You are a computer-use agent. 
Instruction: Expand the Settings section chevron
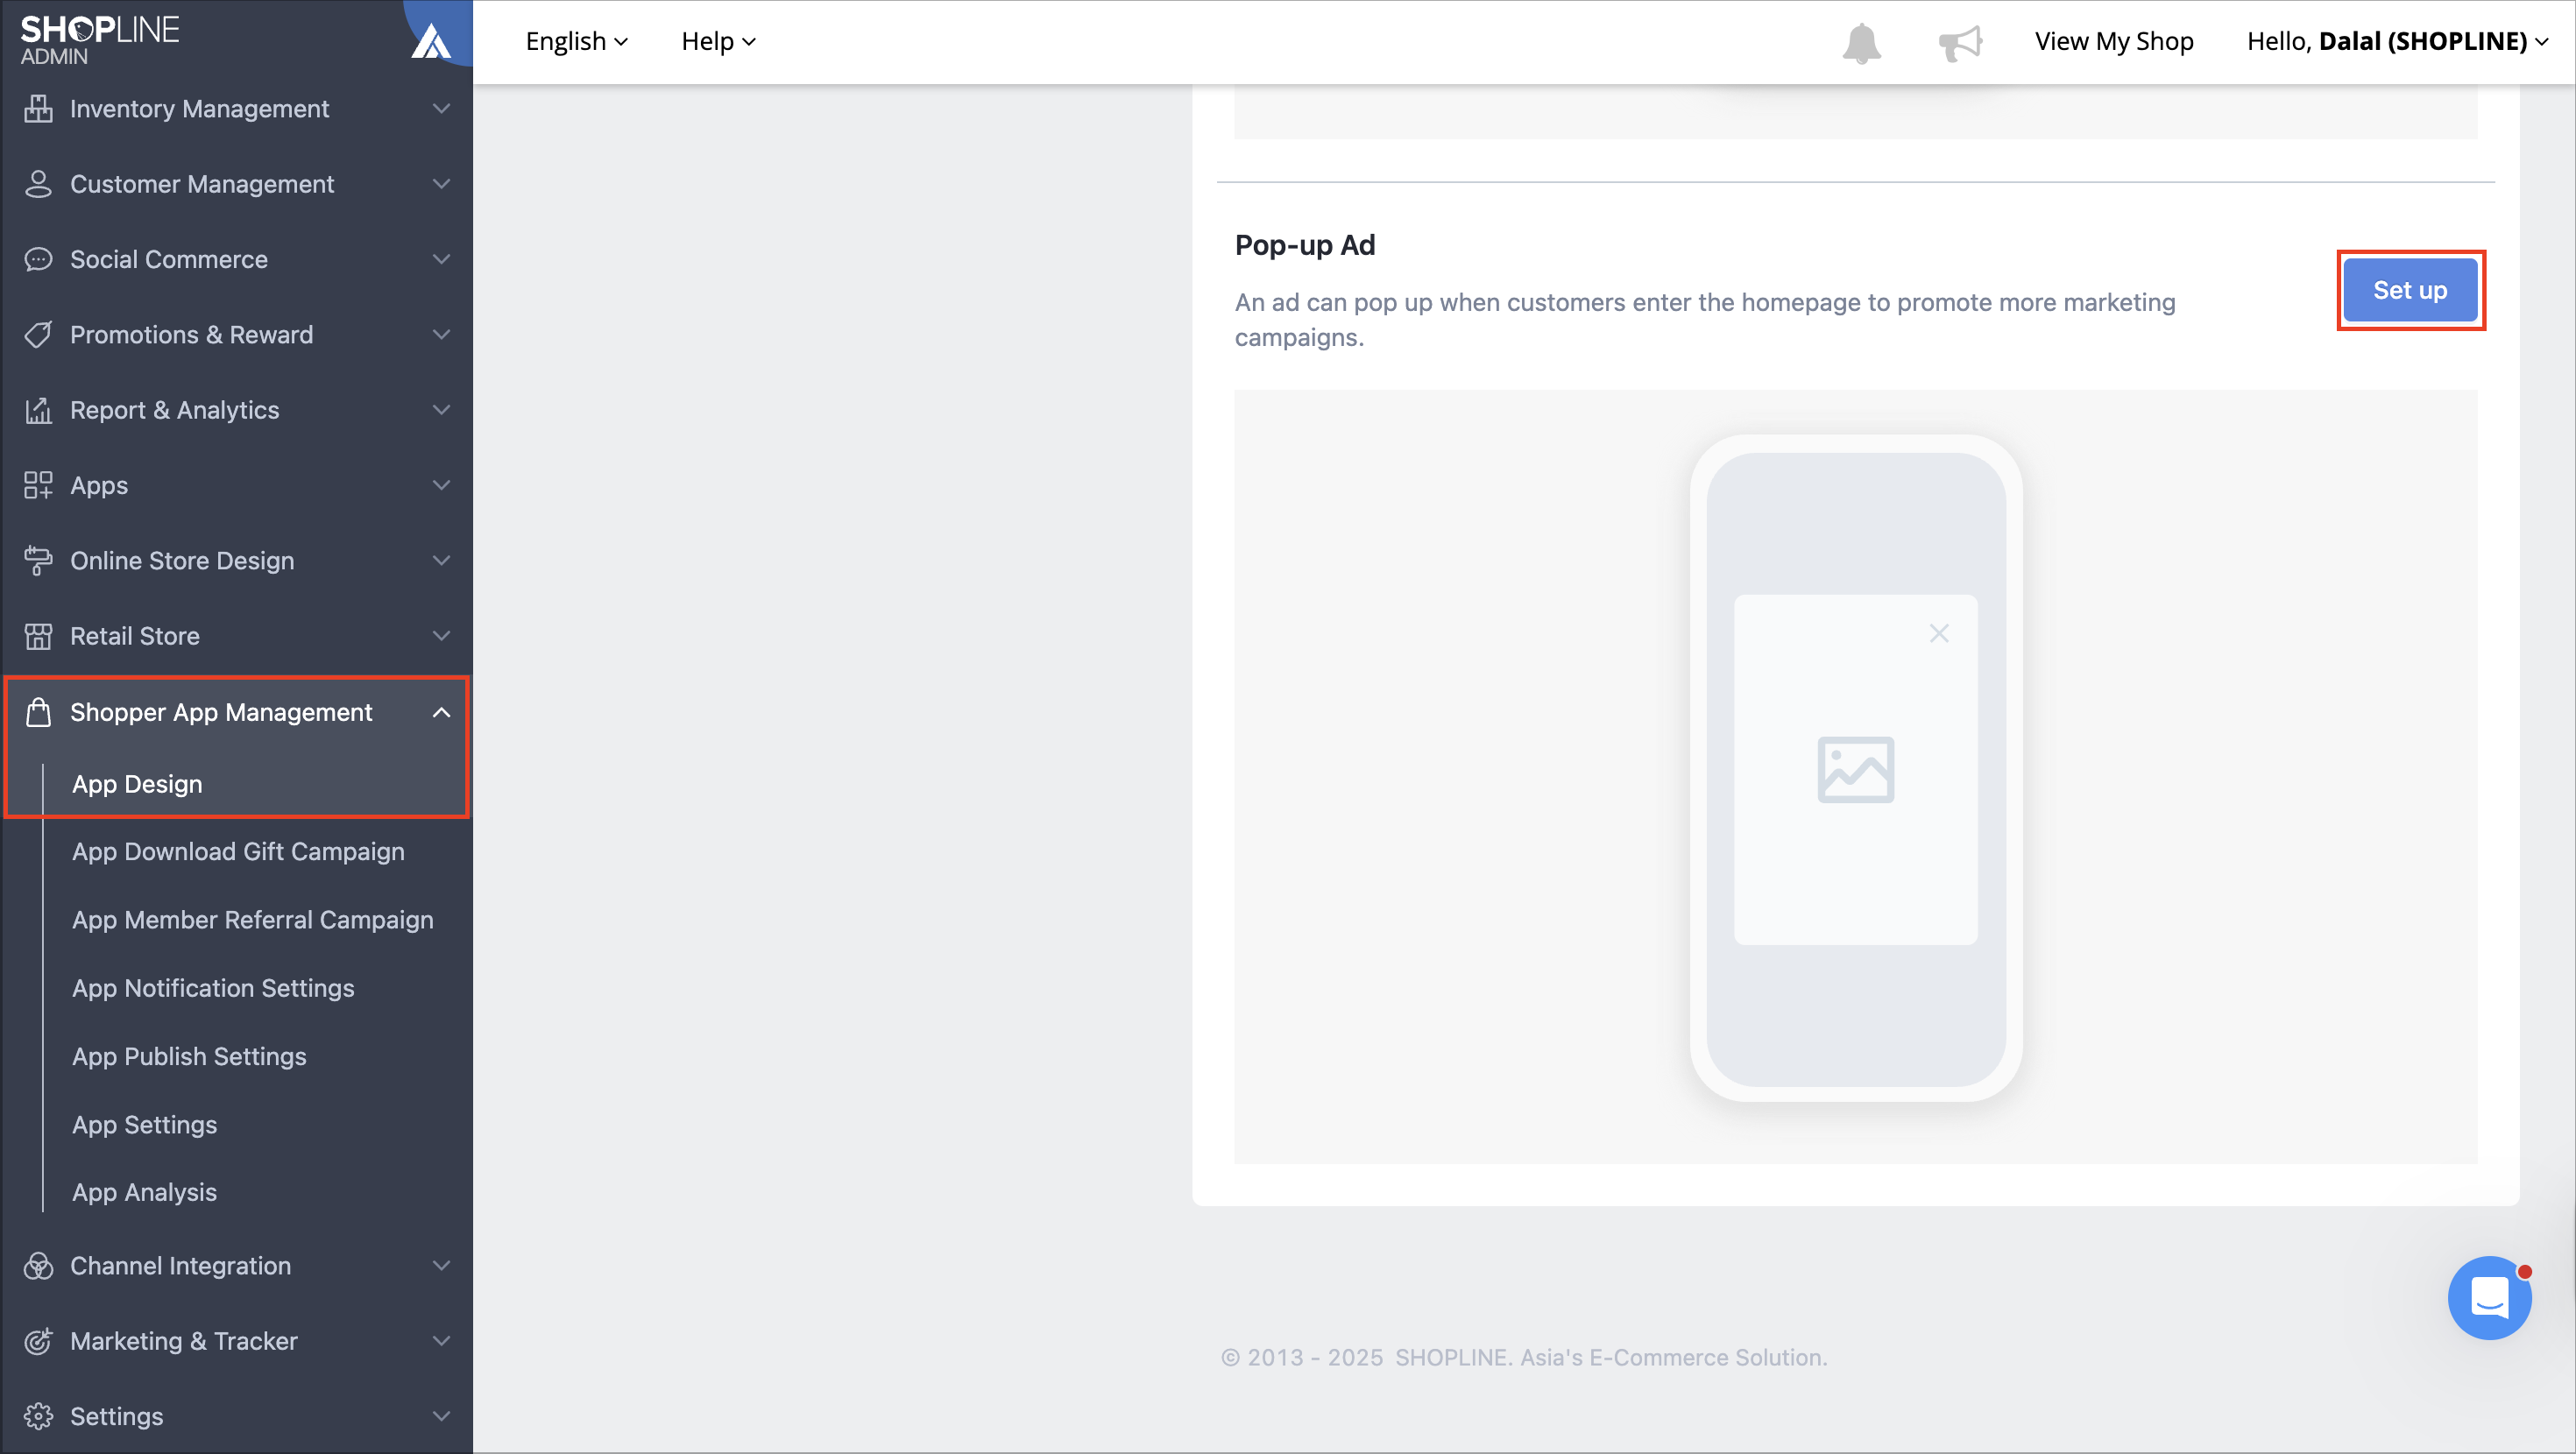[441, 1416]
